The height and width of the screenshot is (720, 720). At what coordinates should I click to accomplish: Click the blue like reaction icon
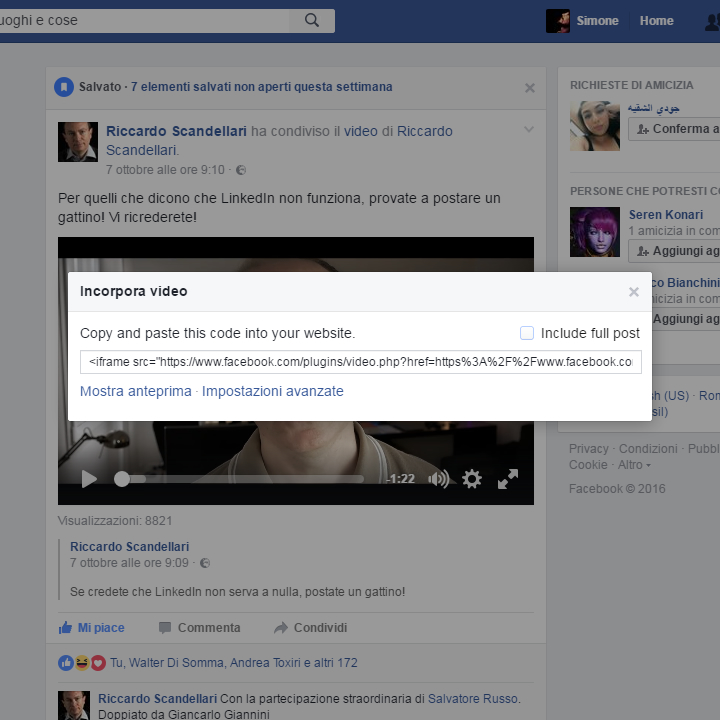(x=66, y=663)
